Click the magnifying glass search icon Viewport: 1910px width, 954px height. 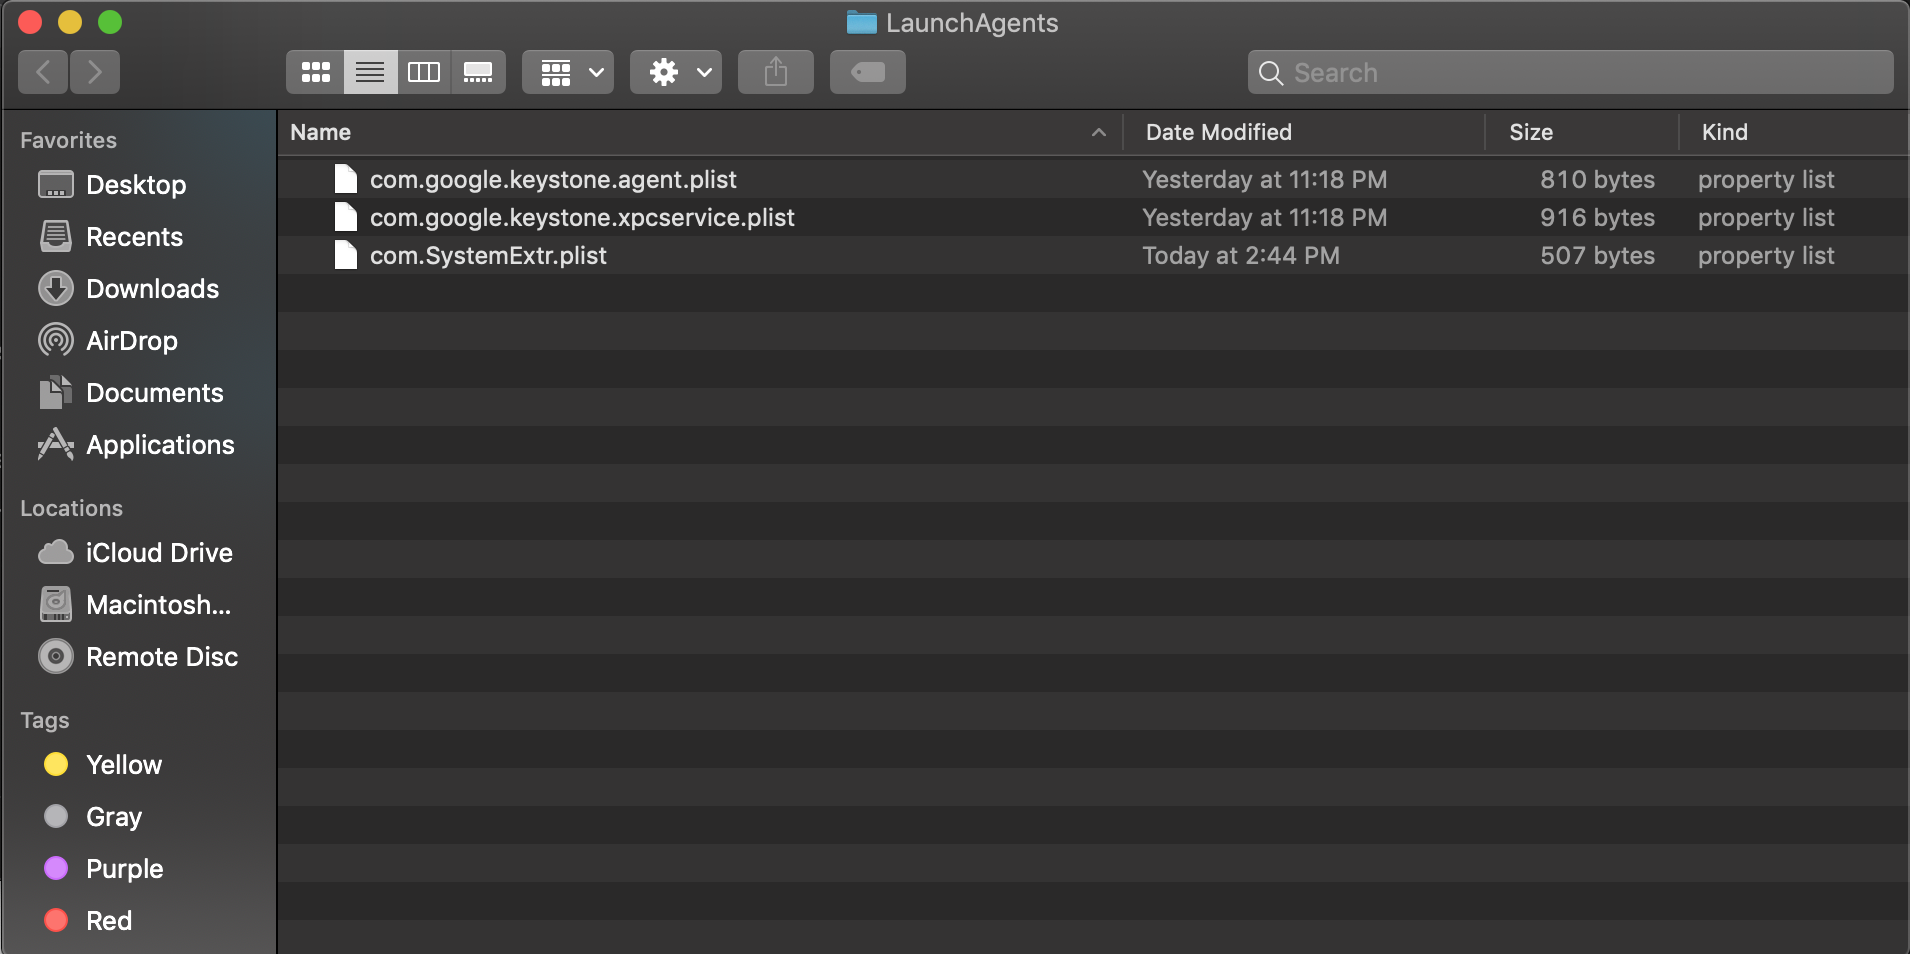pos(1271,73)
